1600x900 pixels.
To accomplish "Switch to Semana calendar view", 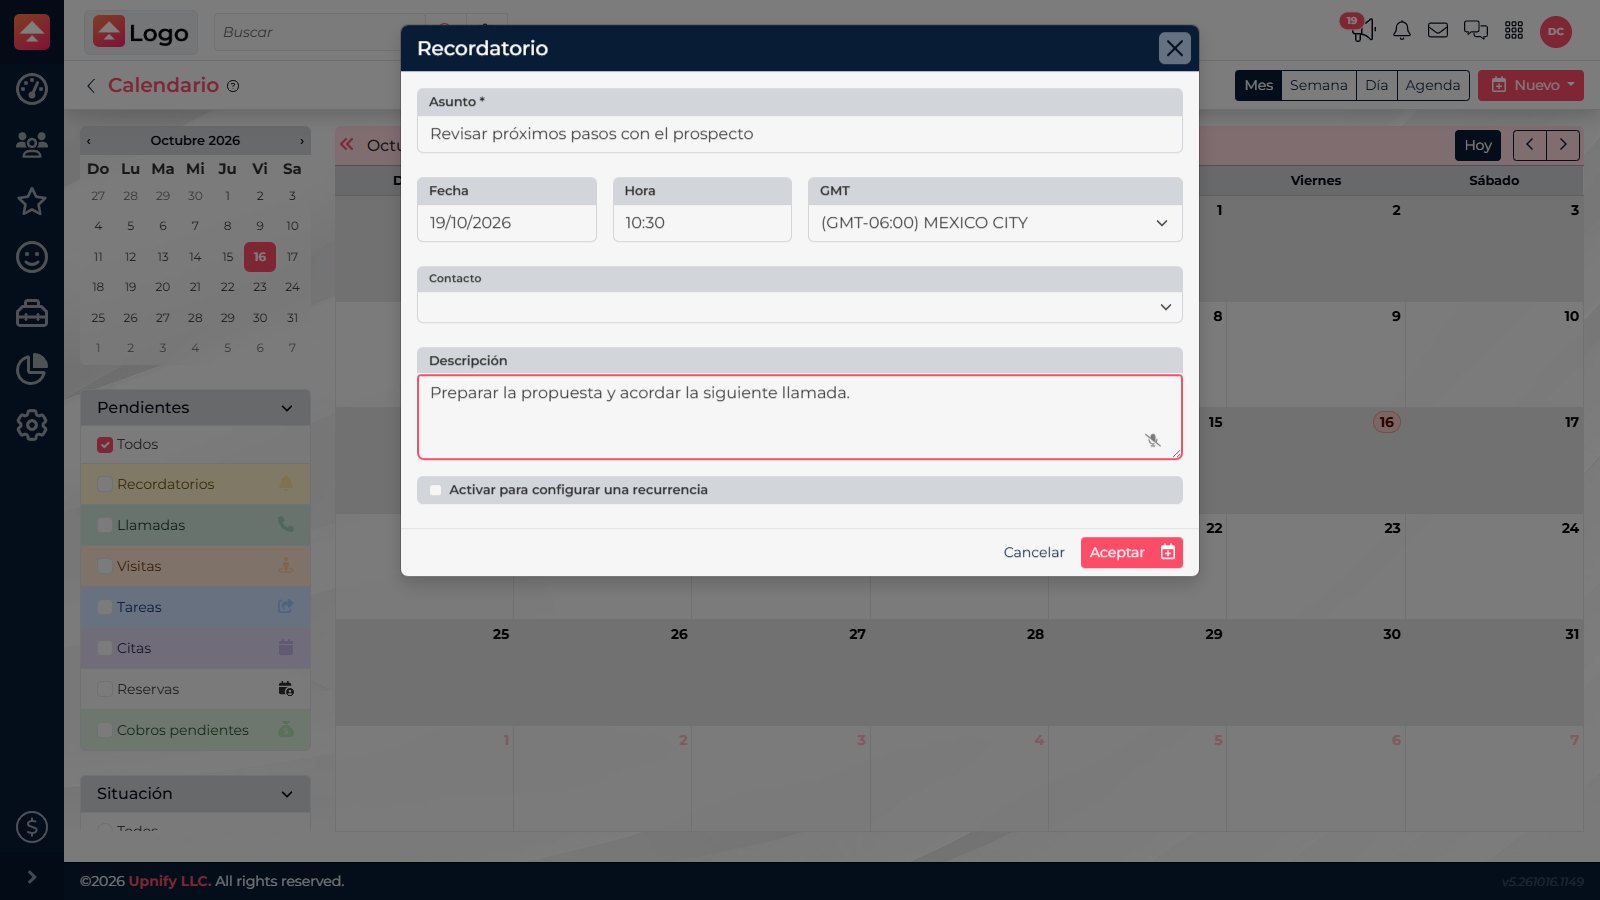I will [x=1319, y=85].
